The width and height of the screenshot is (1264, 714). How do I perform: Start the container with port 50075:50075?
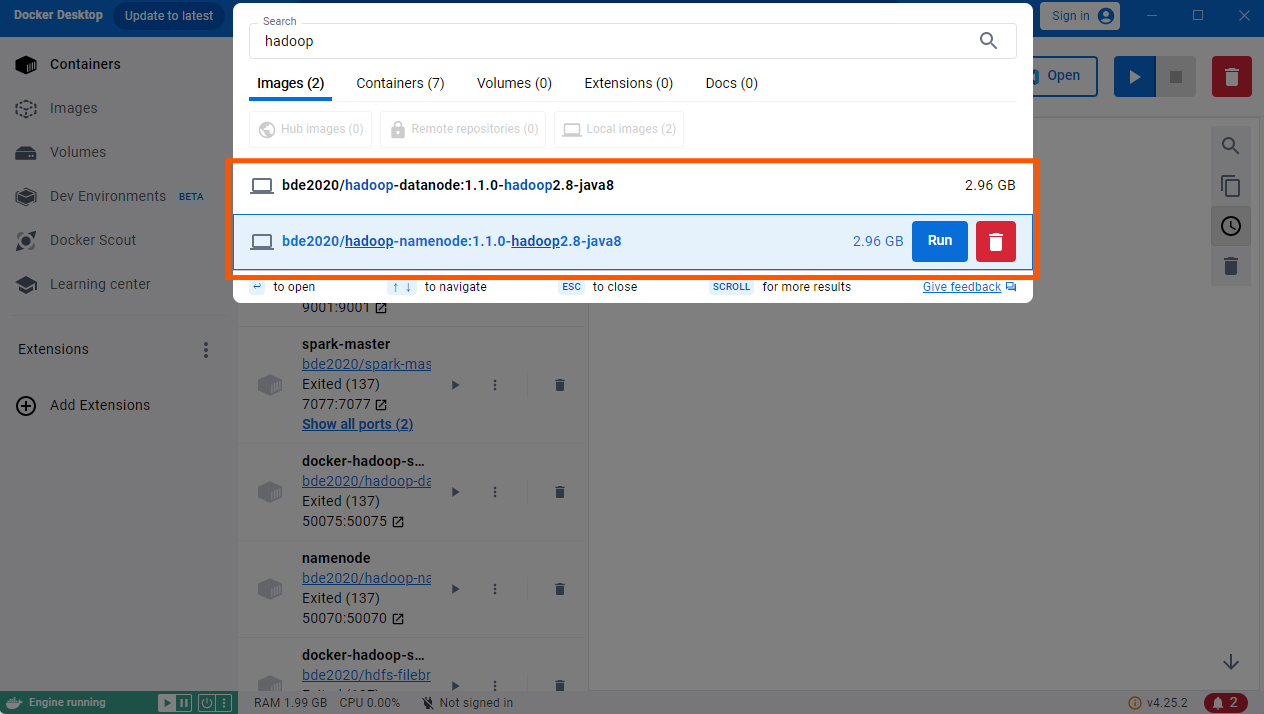[456, 492]
